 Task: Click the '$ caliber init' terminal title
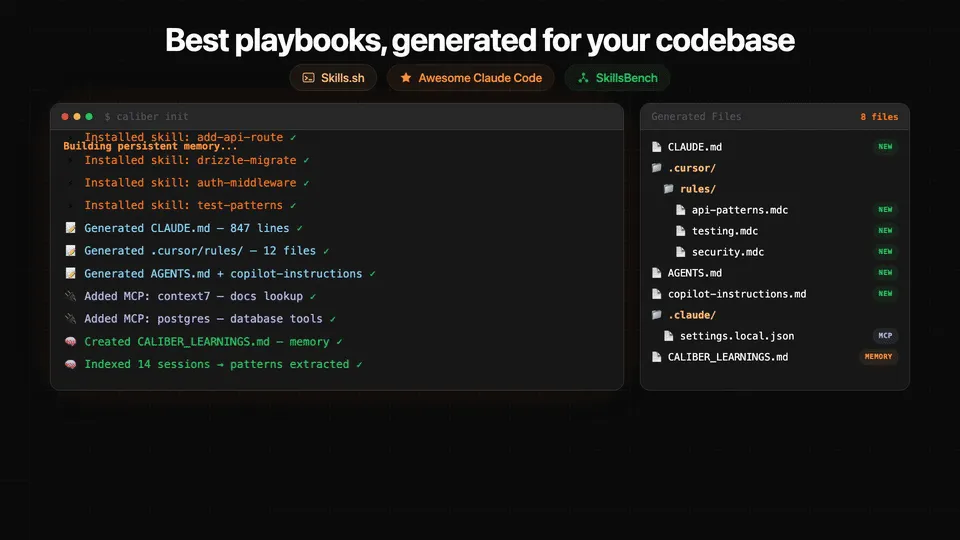[x=146, y=116]
